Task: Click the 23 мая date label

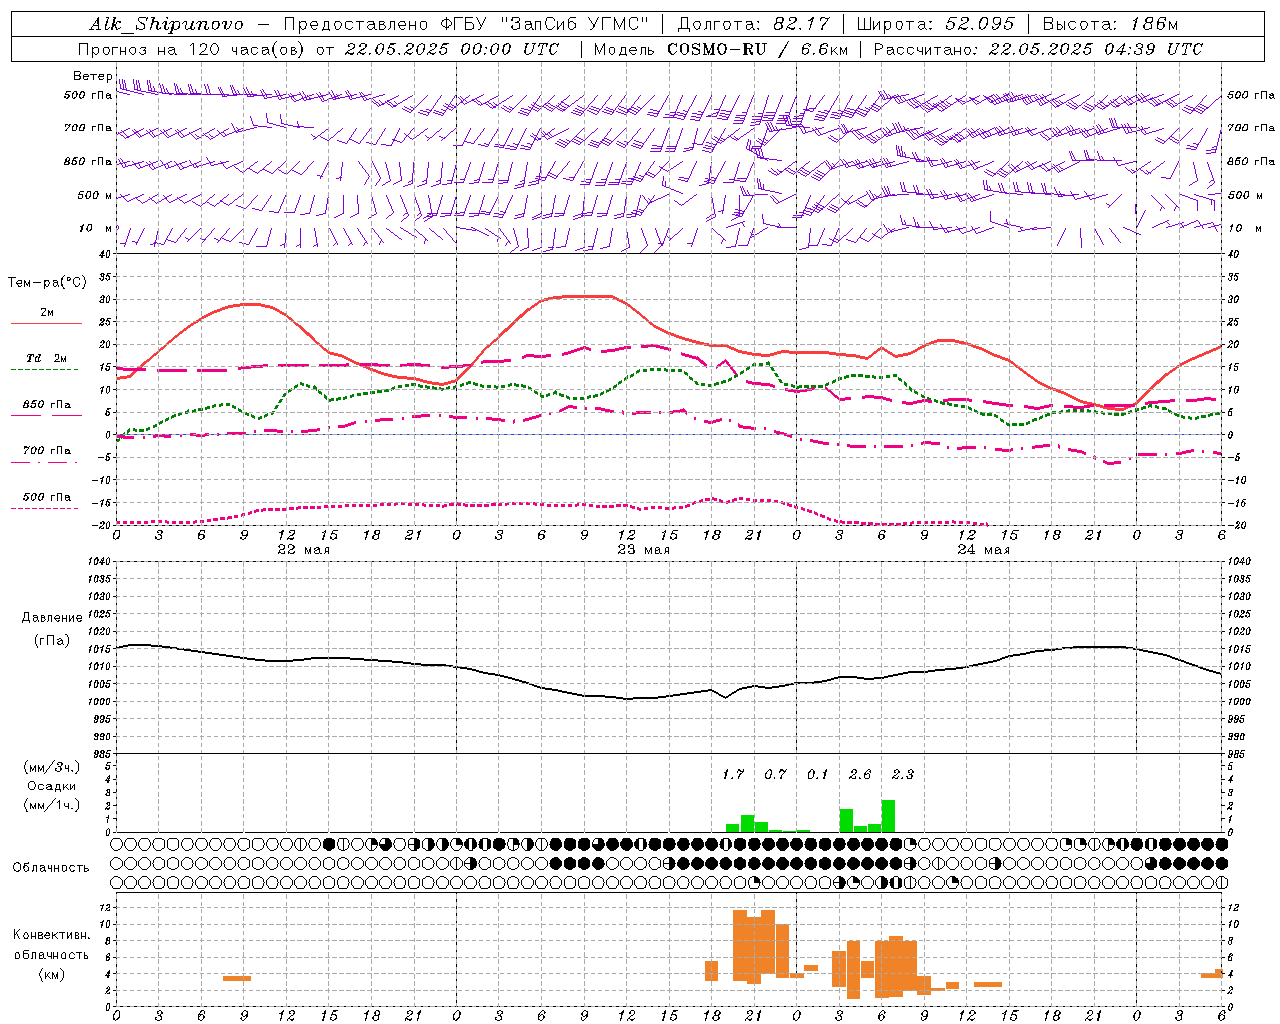Action: coord(643,550)
